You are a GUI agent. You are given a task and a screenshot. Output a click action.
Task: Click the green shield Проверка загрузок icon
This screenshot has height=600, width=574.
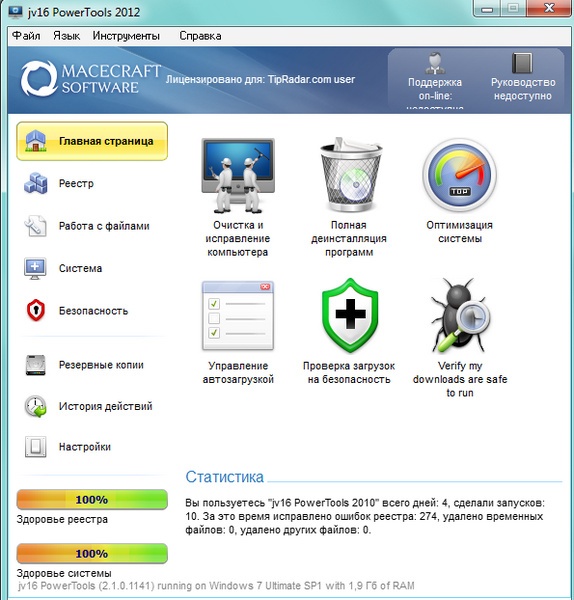pyautogui.click(x=350, y=315)
